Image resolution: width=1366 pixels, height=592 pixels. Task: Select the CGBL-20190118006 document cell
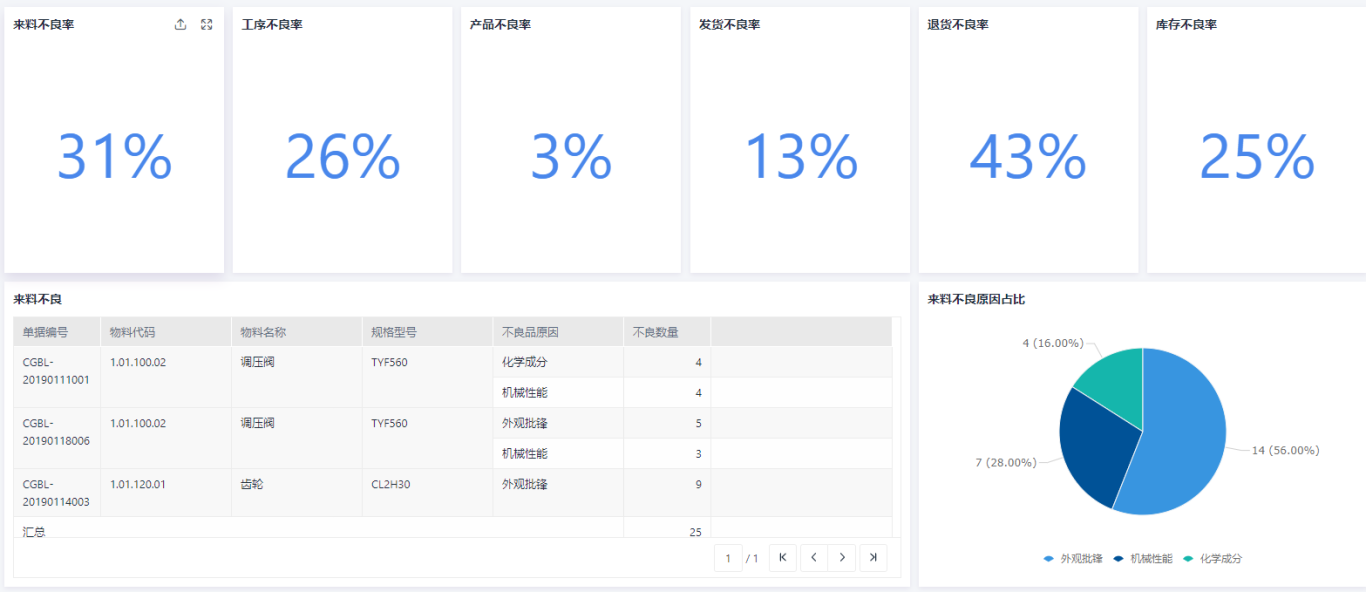[57, 438]
